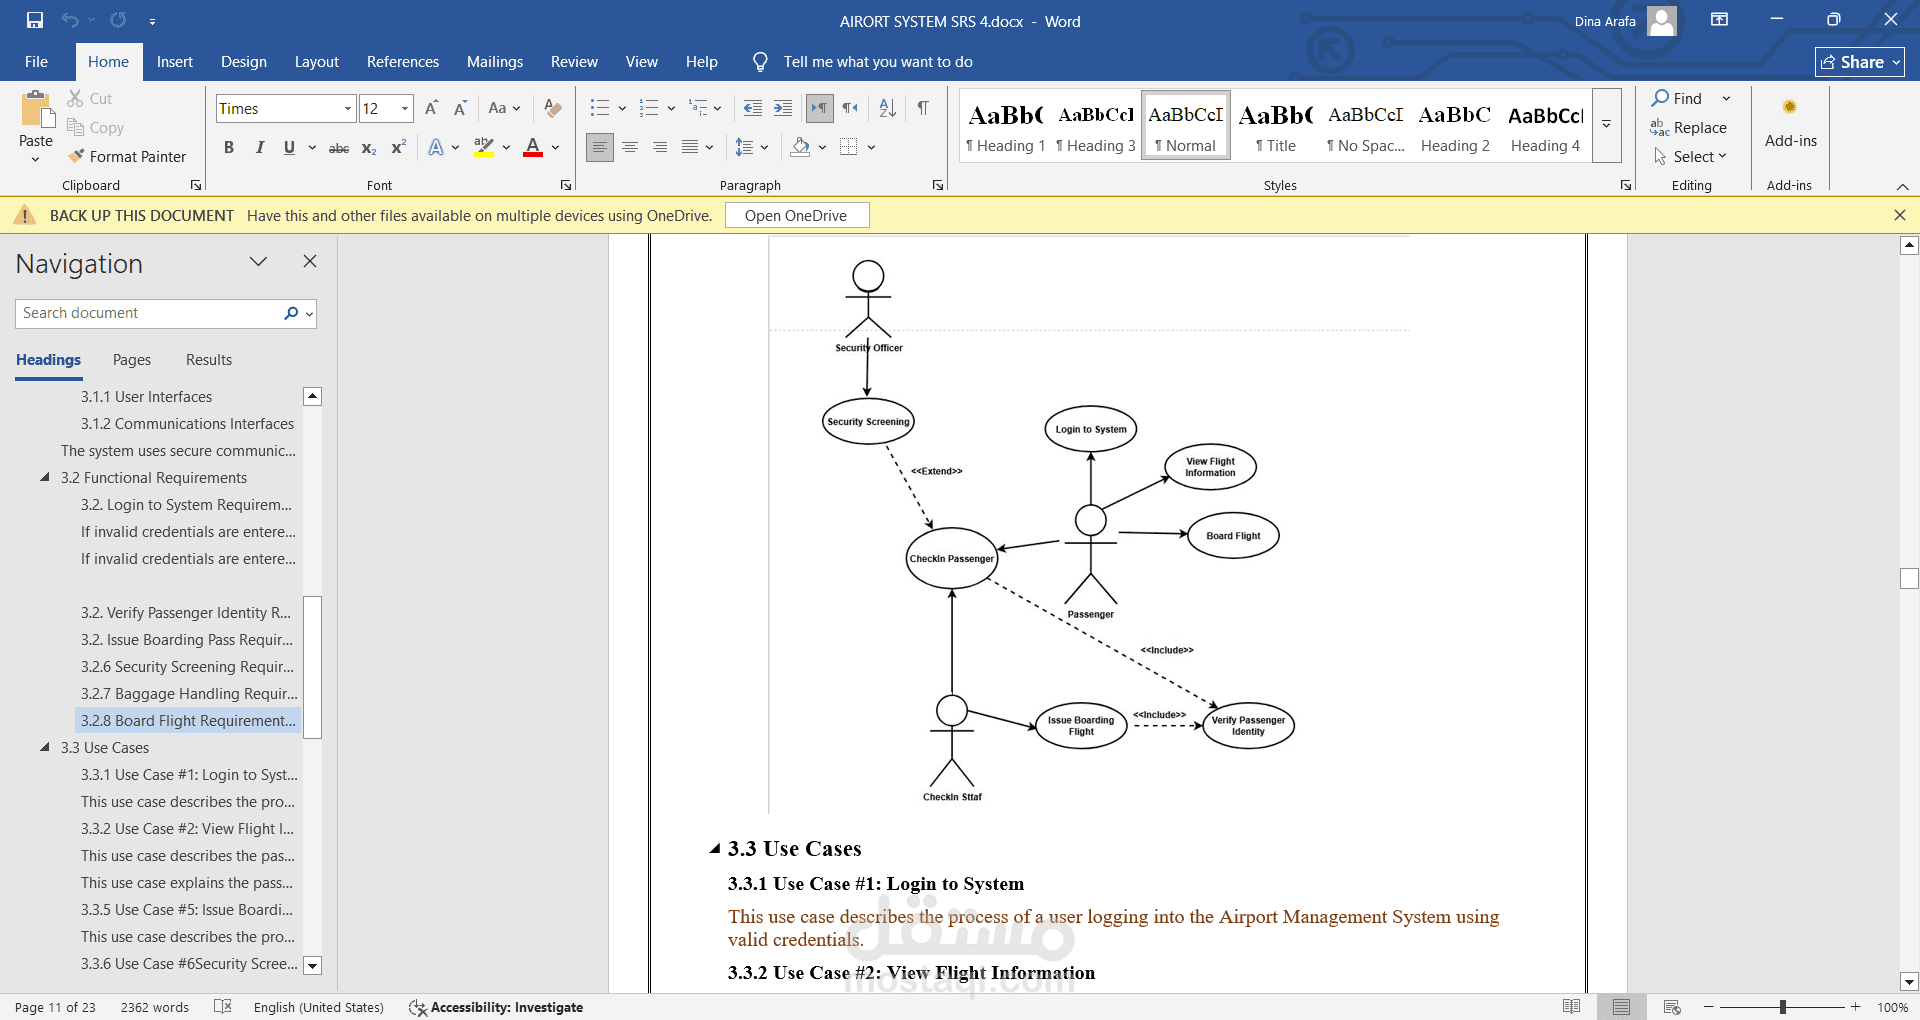Apply the Title style
Screen dimensions: 1920x1020
point(1276,126)
